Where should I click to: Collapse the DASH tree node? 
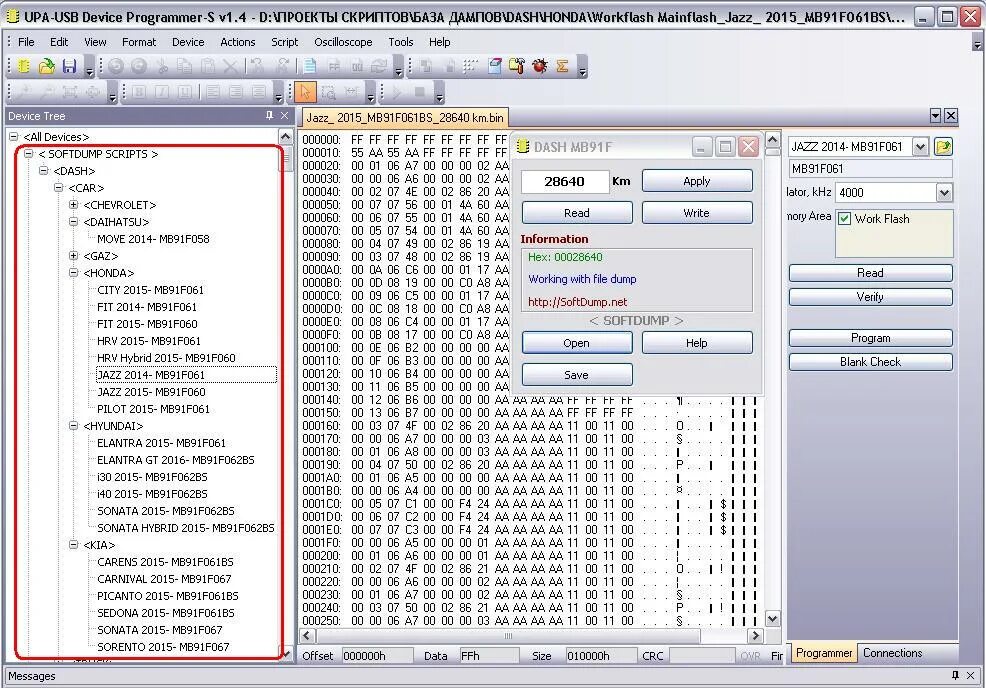(x=43, y=170)
